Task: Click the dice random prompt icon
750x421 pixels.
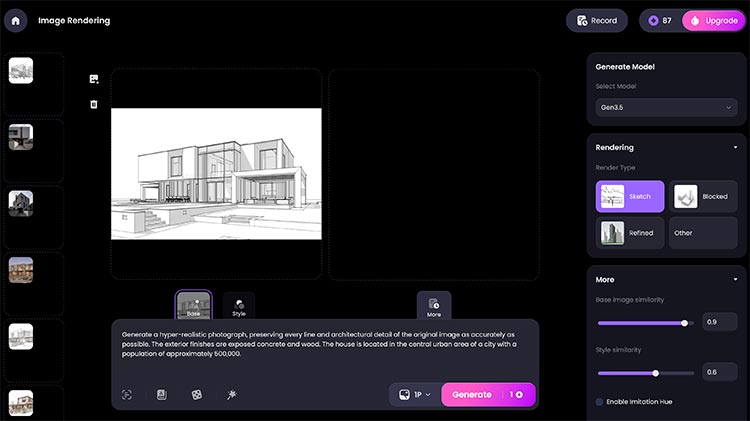Action: [x=197, y=395]
